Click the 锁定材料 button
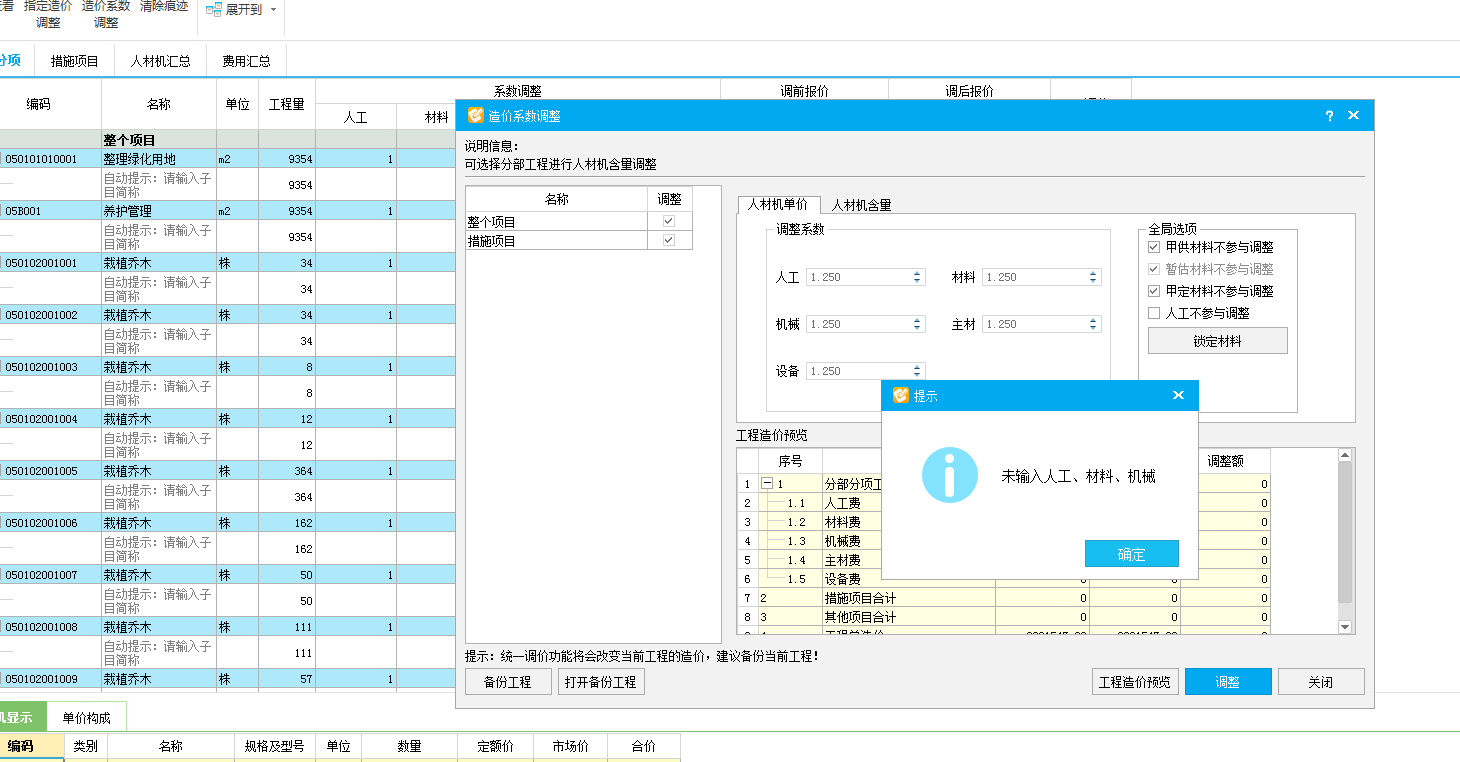Image resolution: width=1460 pixels, height=762 pixels. 1217,341
